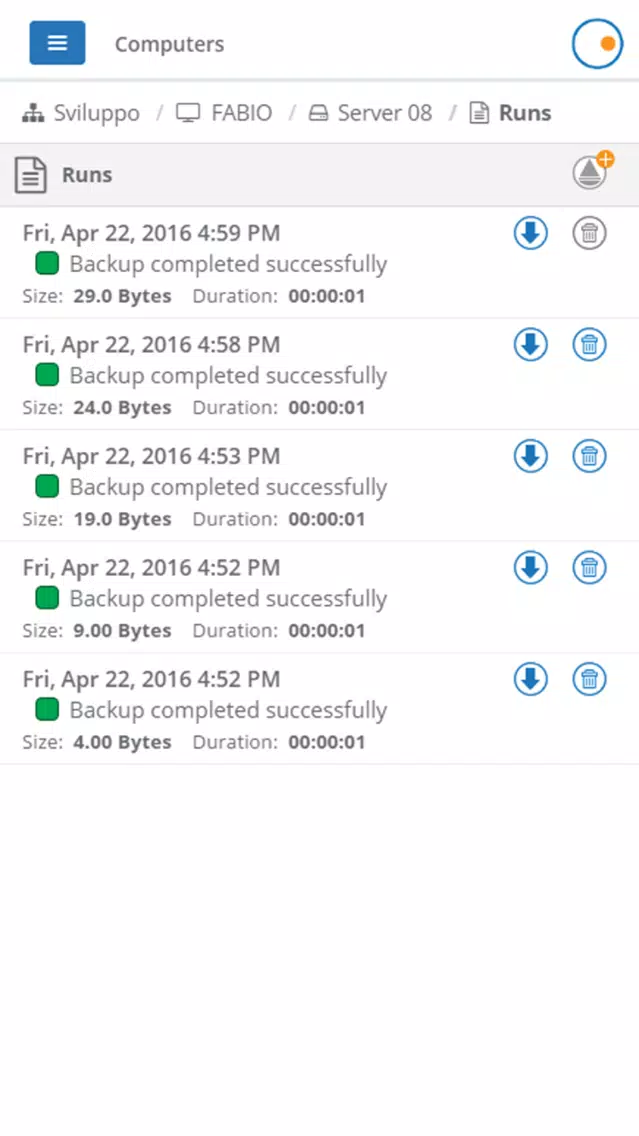
Task: Click the Runs panel header document icon
Action: pyautogui.click(x=30, y=175)
